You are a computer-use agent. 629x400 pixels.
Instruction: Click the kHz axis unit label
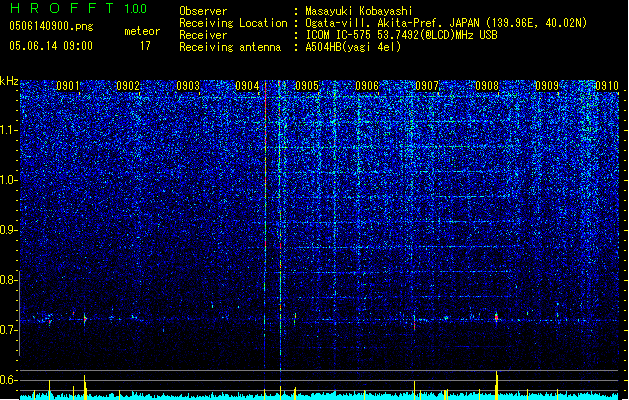click(x=9, y=81)
